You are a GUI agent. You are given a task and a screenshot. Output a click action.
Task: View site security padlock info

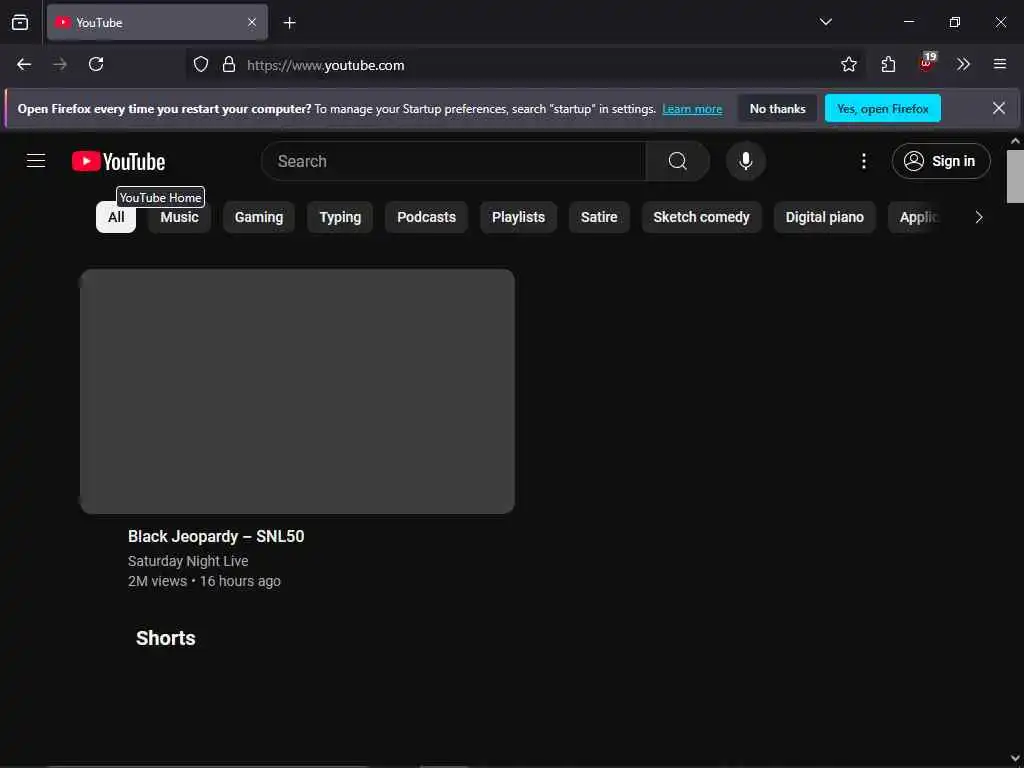229,65
